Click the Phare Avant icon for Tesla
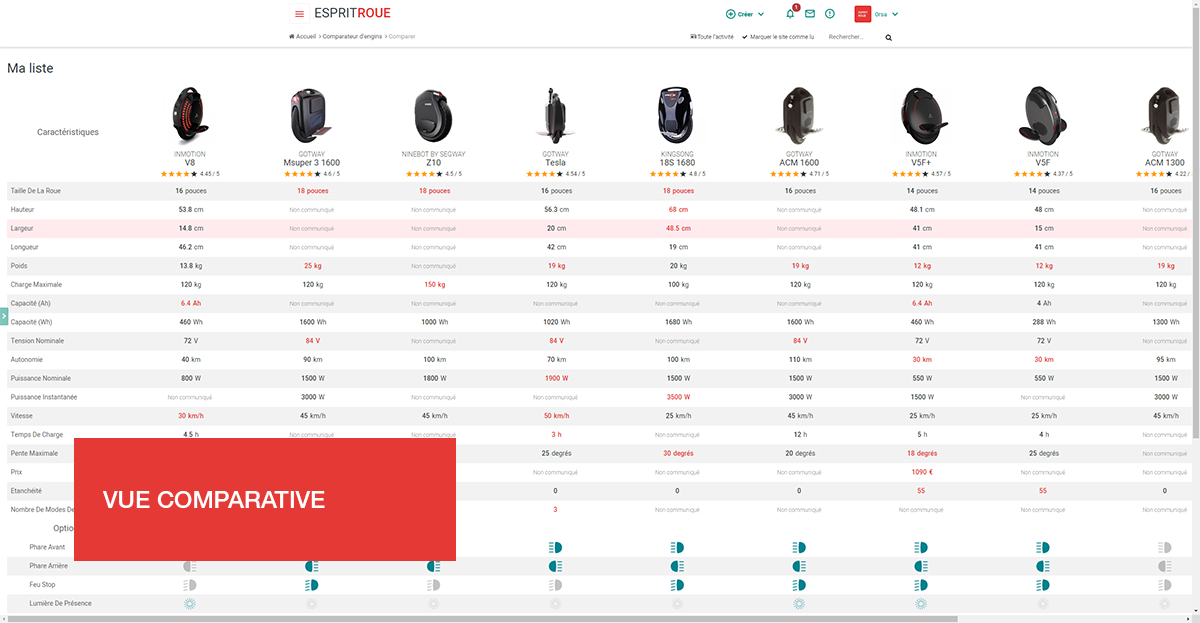This screenshot has height=623, width=1200. tap(555, 548)
